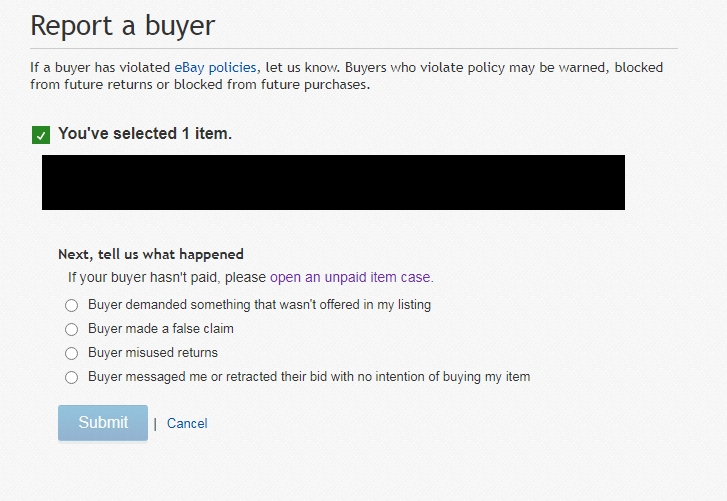Open an unpaid item case link

[350, 277]
